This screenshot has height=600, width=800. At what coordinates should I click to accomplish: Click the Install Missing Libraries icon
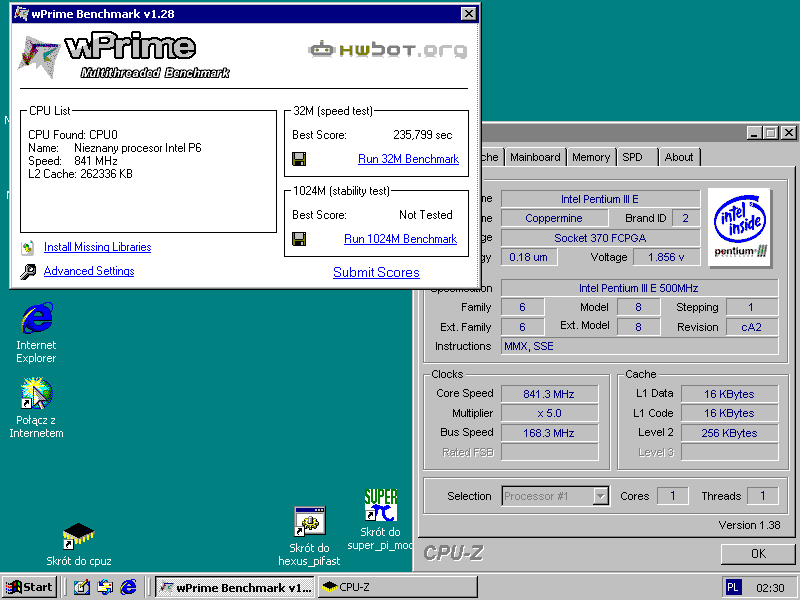[28, 248]
